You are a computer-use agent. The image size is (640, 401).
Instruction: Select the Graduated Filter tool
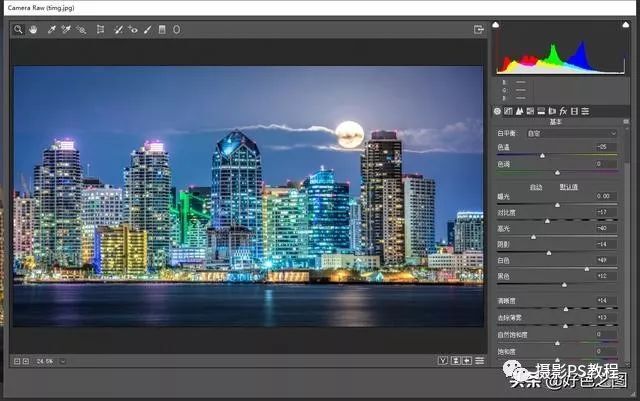(x=162, y=30)
